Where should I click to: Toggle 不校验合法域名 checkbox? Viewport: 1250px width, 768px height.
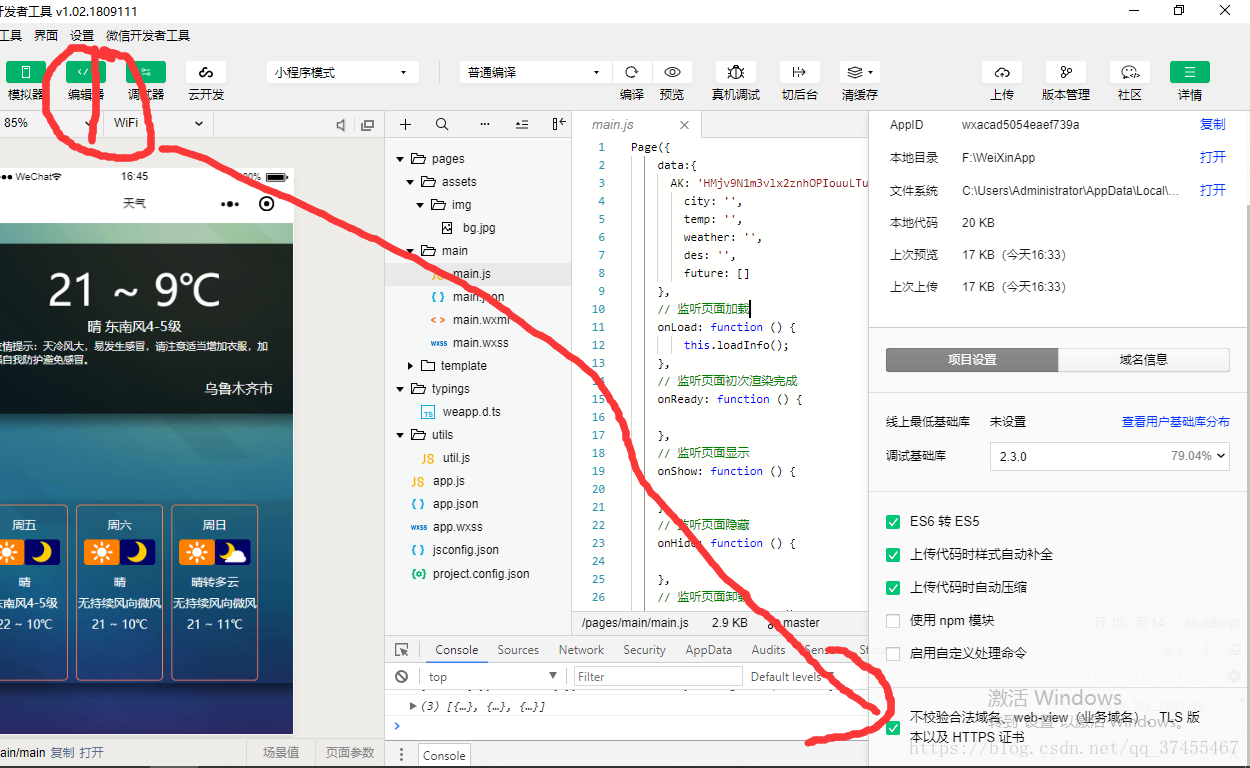pyautogui.click(x=893, y=727)
